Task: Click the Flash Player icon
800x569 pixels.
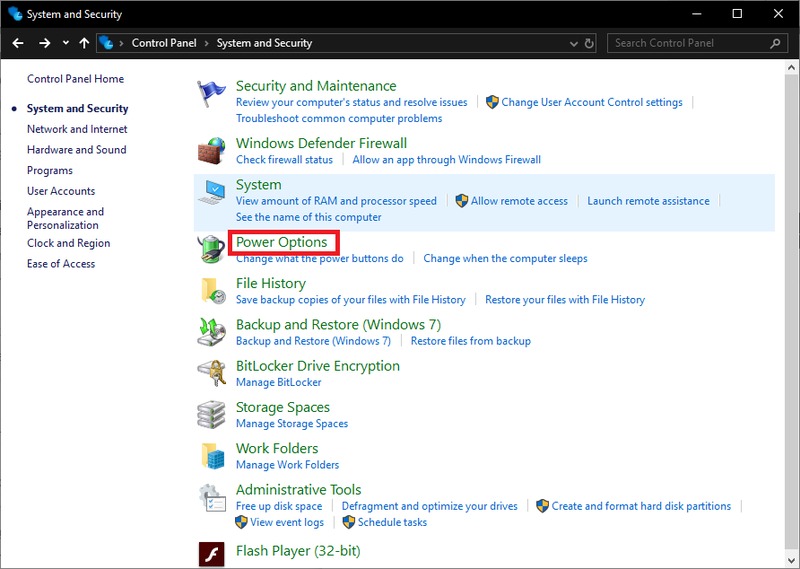Action: (x=212, y=553)
